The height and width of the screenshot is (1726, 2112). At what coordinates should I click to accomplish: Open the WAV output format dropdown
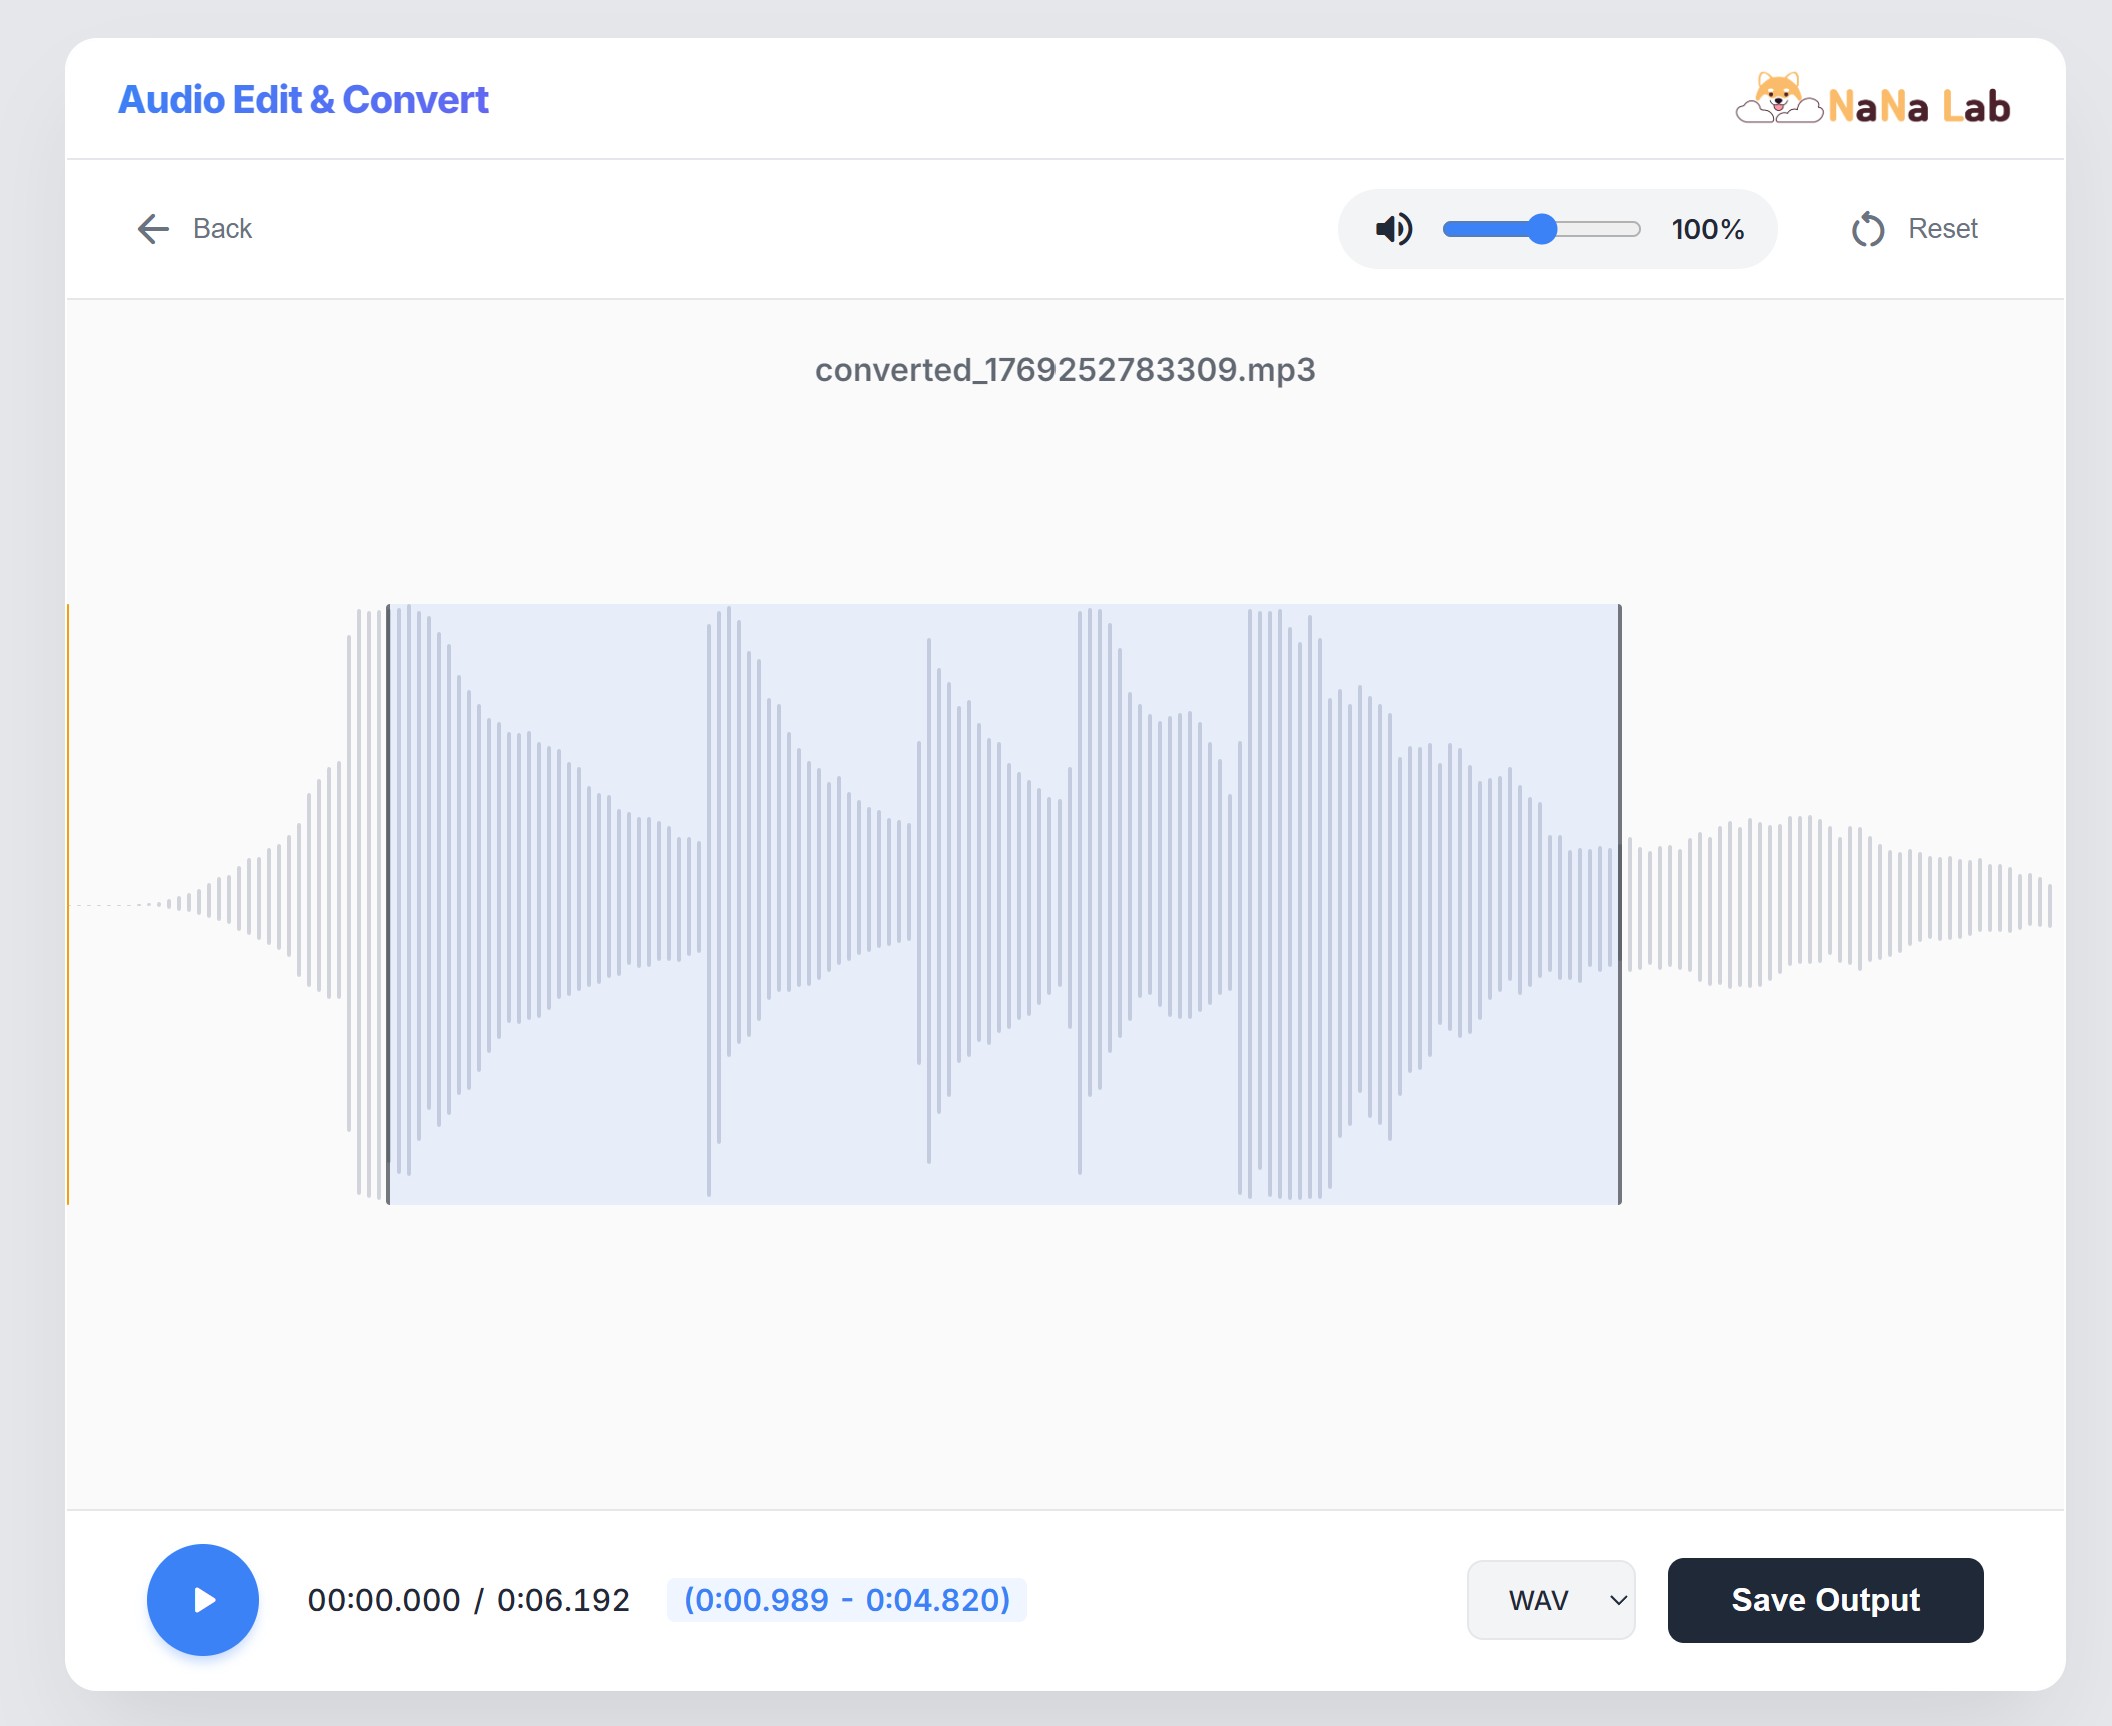coord(1551,1600)
